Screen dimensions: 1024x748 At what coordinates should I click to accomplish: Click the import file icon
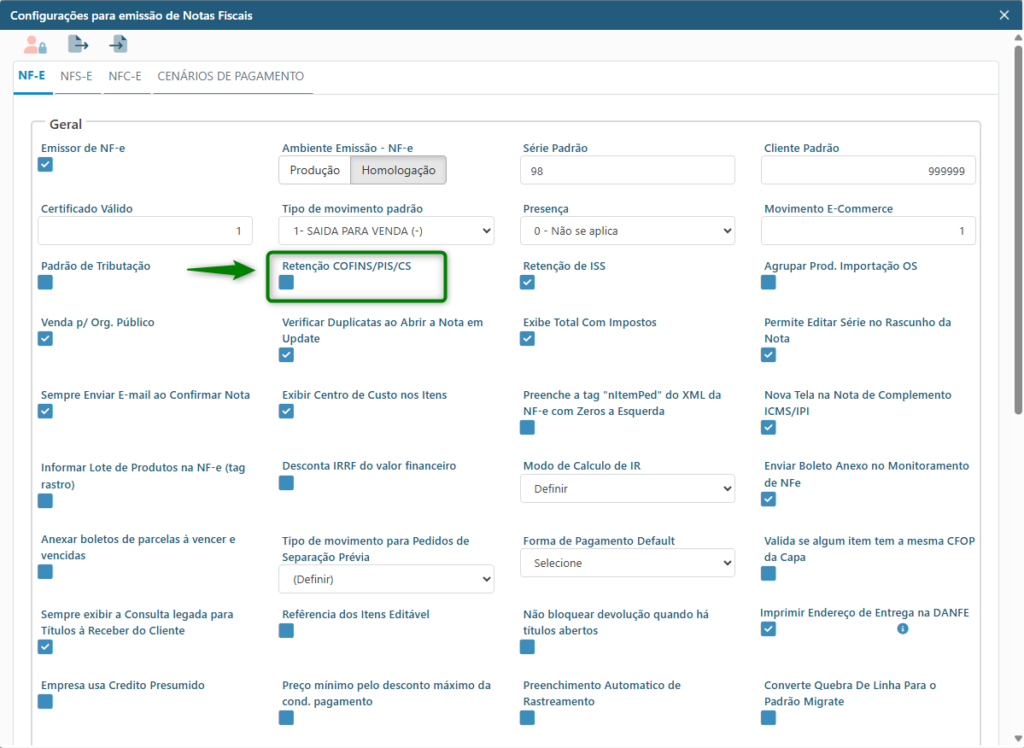point(119,45)
